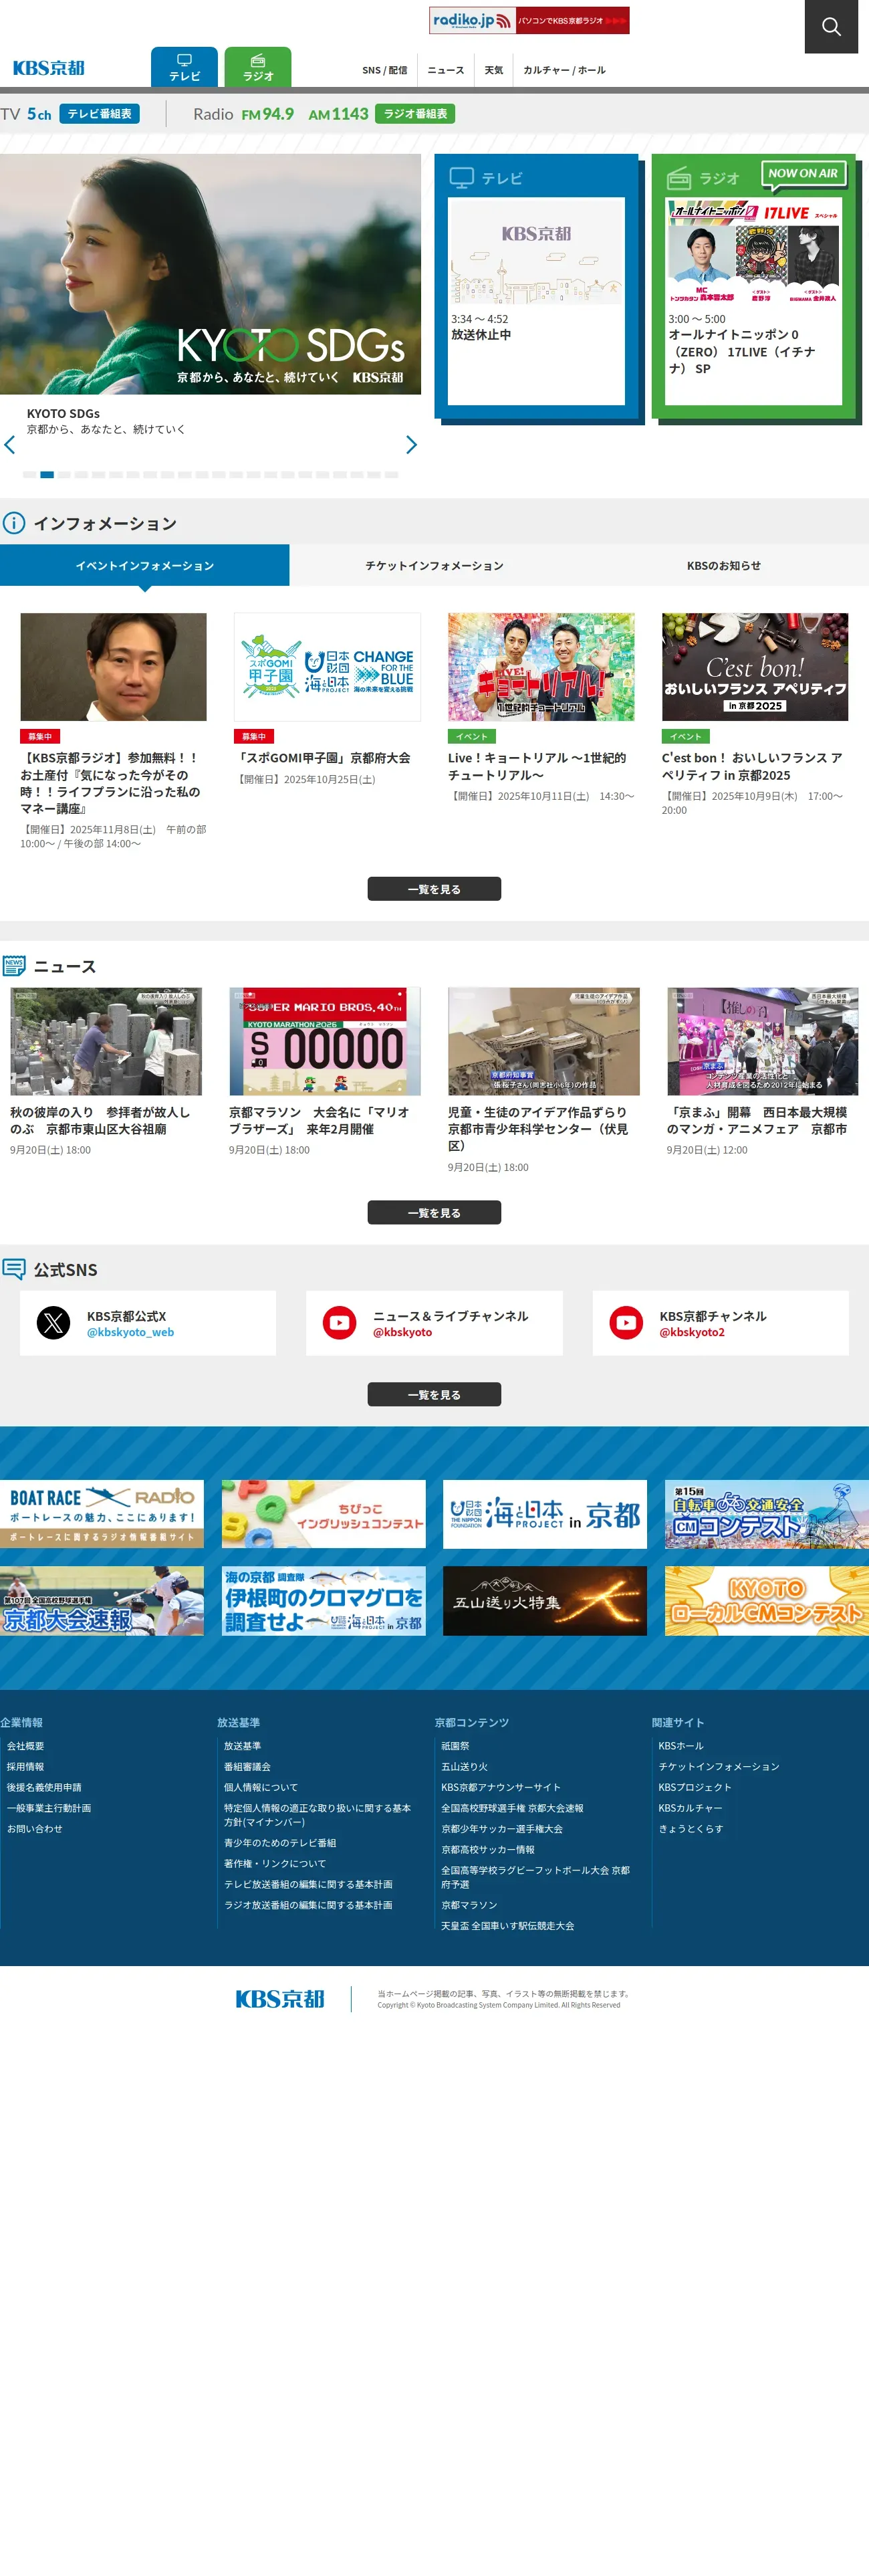The image size is (869, 2576).
Task: Open 五山送り火特集 banner
Action: click(x=545, y=1601)
